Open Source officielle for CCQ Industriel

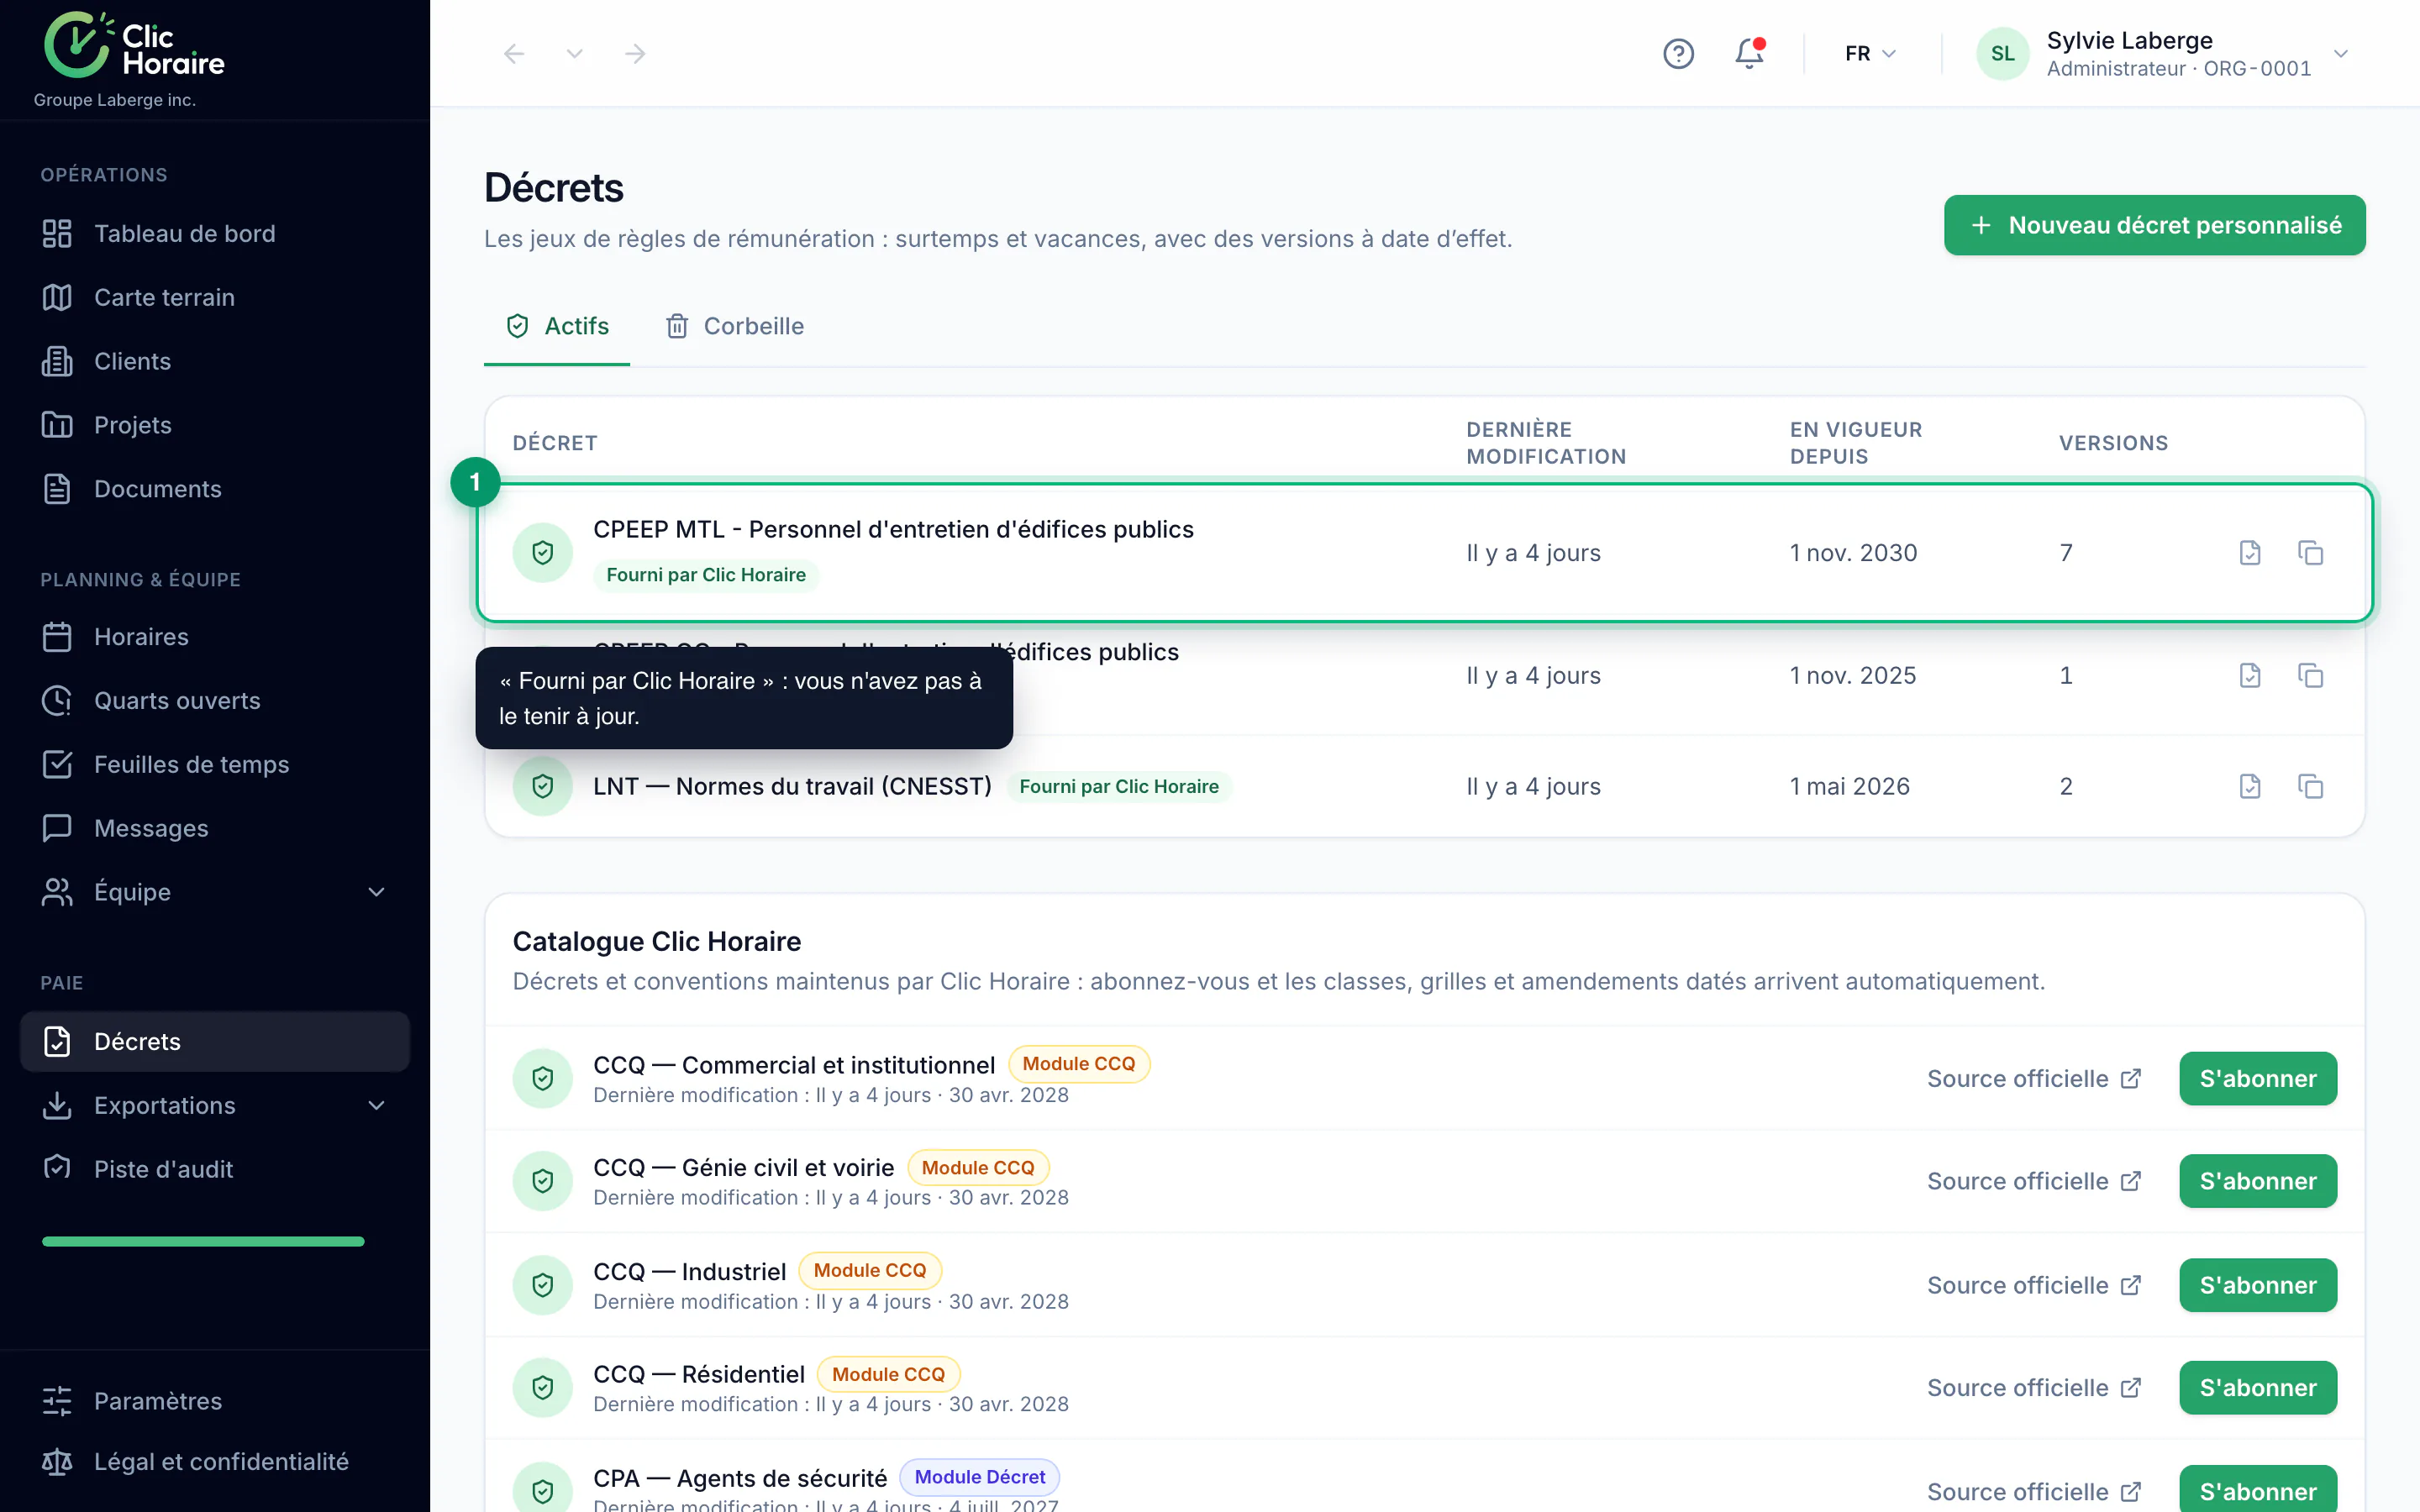2034,1285
